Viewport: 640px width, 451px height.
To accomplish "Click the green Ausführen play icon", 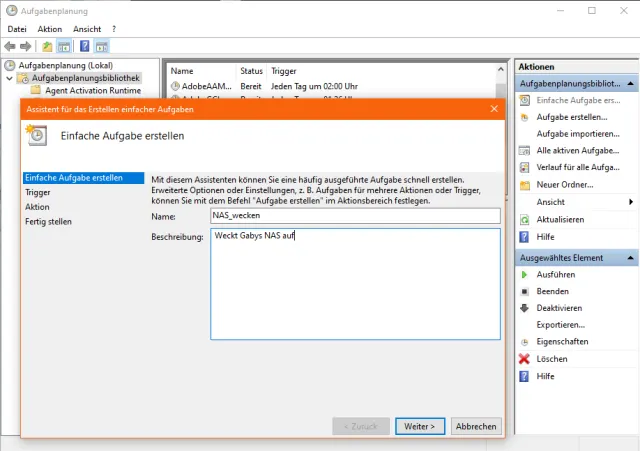I will pyautogui.click(x=525, y=274).
